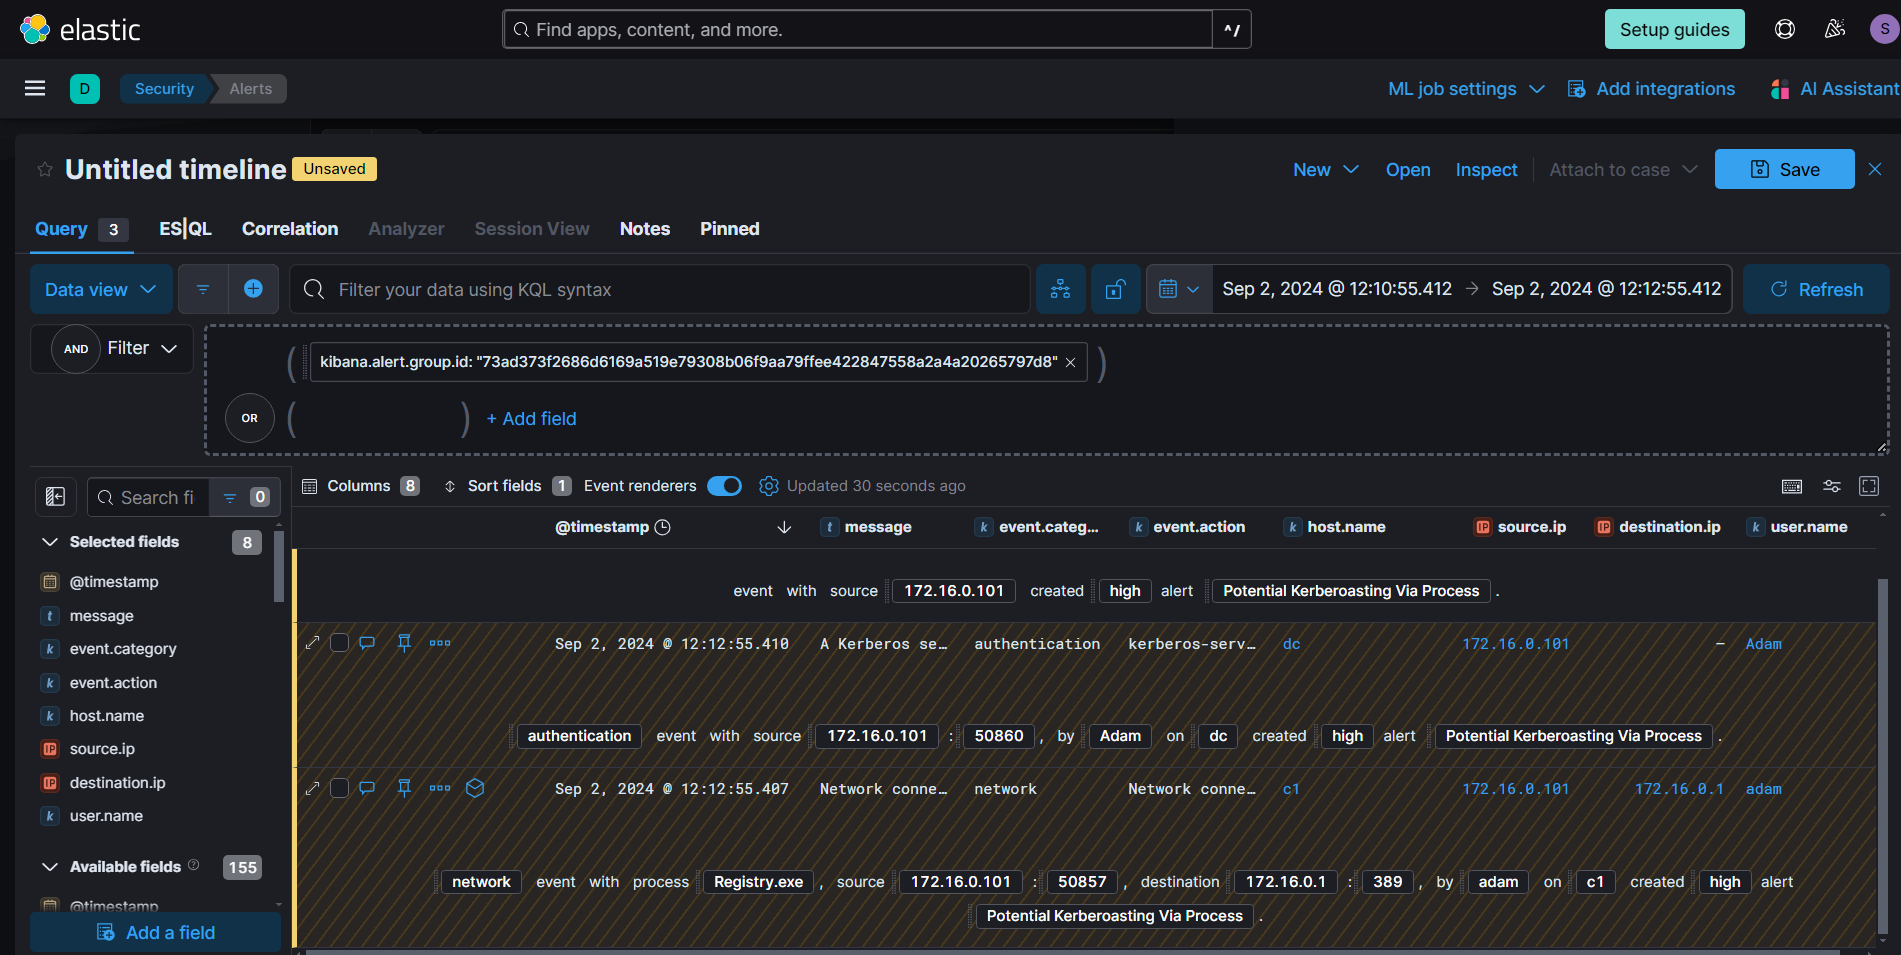Toggle the Event renderers switch
1901x955 pixels.
click(x=724, y=486)
